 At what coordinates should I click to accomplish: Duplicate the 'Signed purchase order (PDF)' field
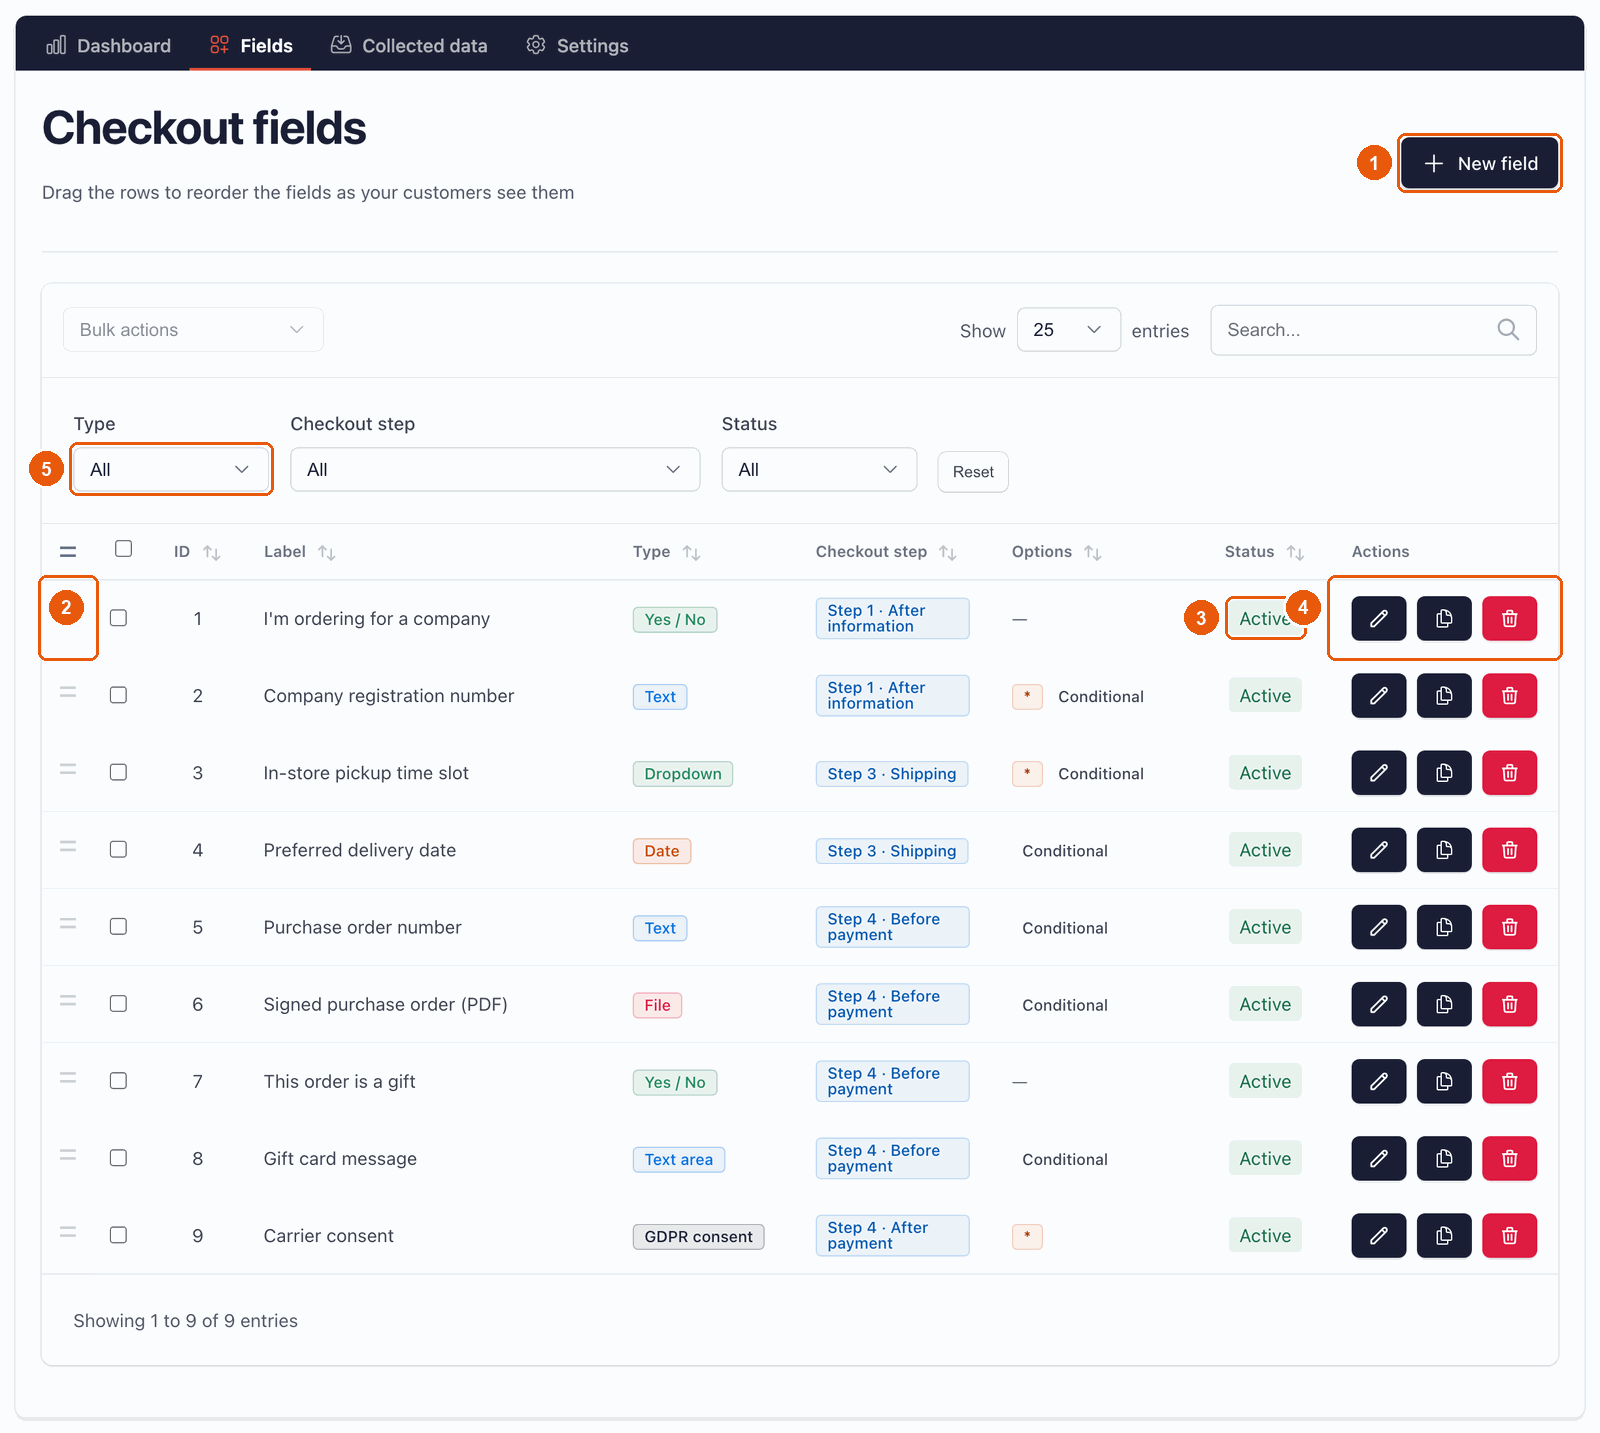click(1444, 1004)
